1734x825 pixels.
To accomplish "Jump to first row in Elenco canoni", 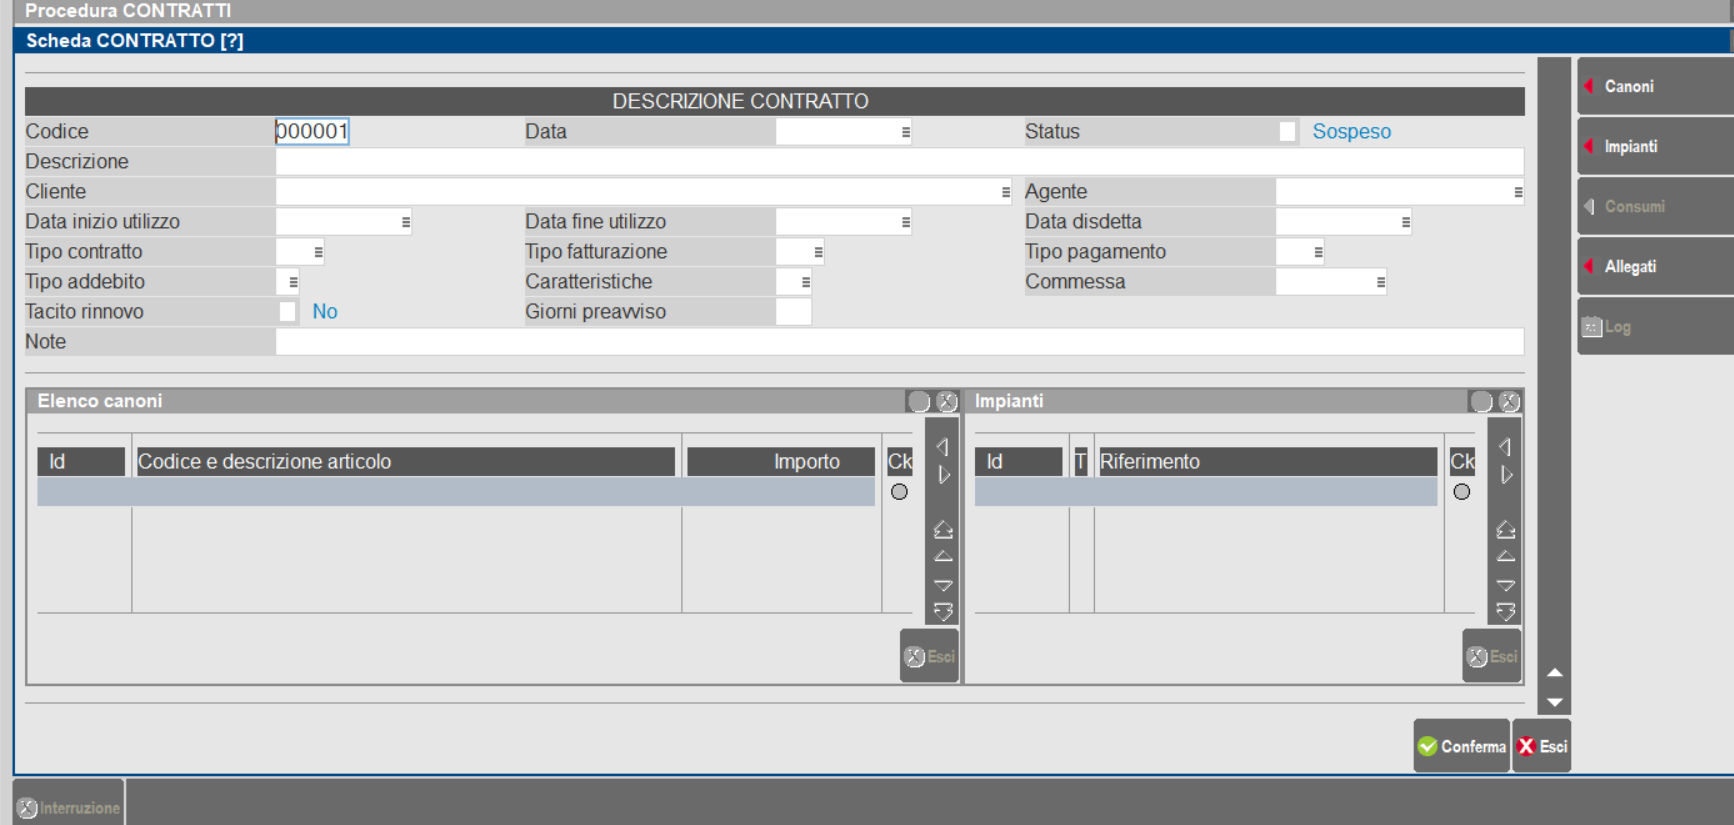I will coord(943,530).
